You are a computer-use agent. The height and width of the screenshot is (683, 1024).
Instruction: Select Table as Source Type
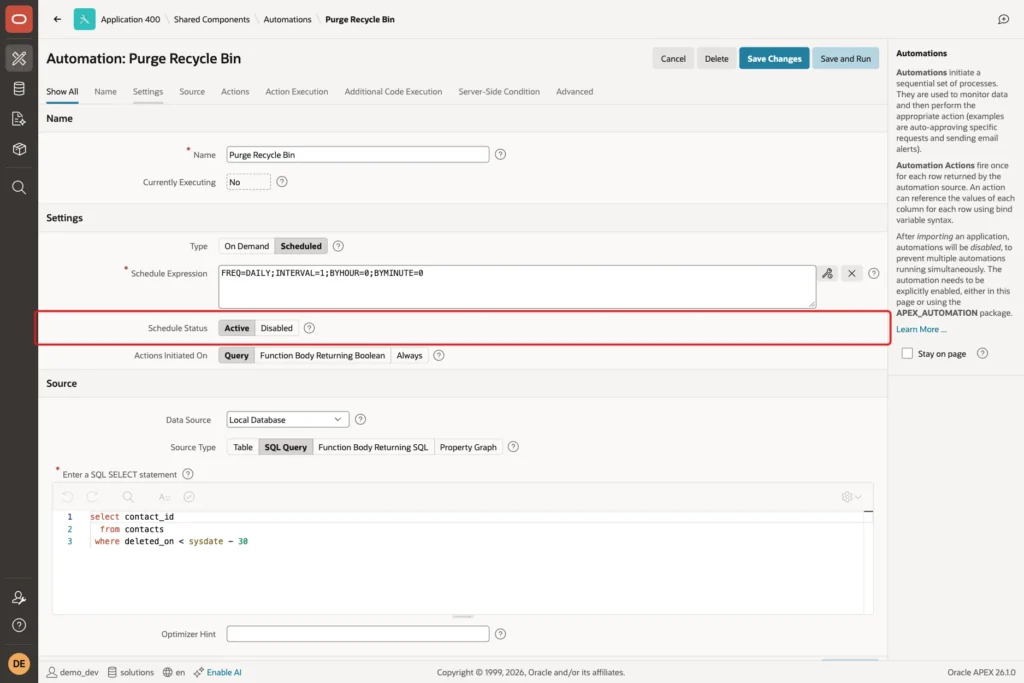pyautogui.click(x=243, y=447)
